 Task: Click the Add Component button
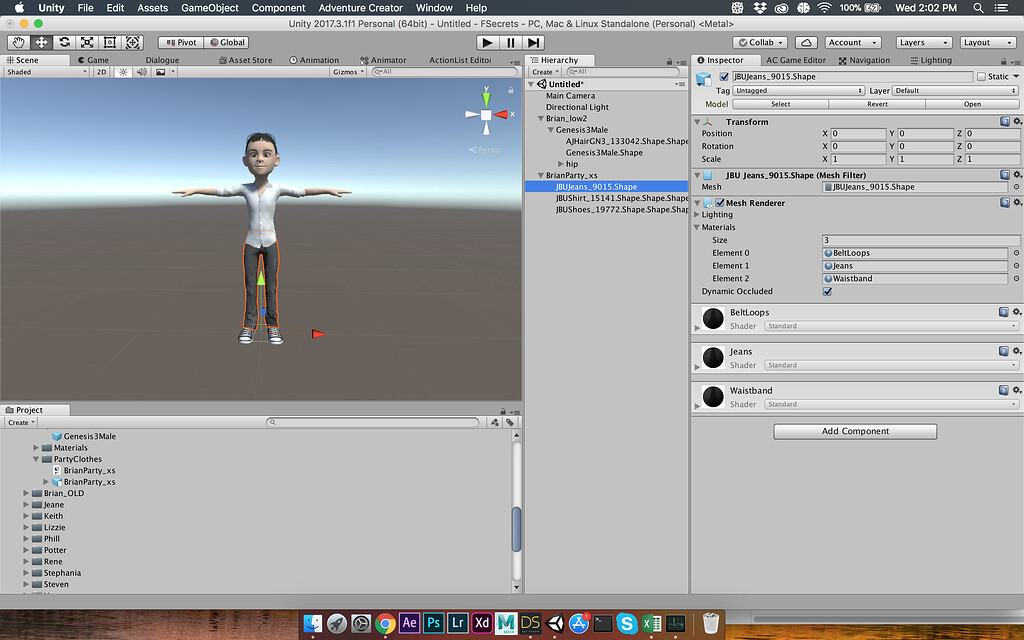coord(854,431)
